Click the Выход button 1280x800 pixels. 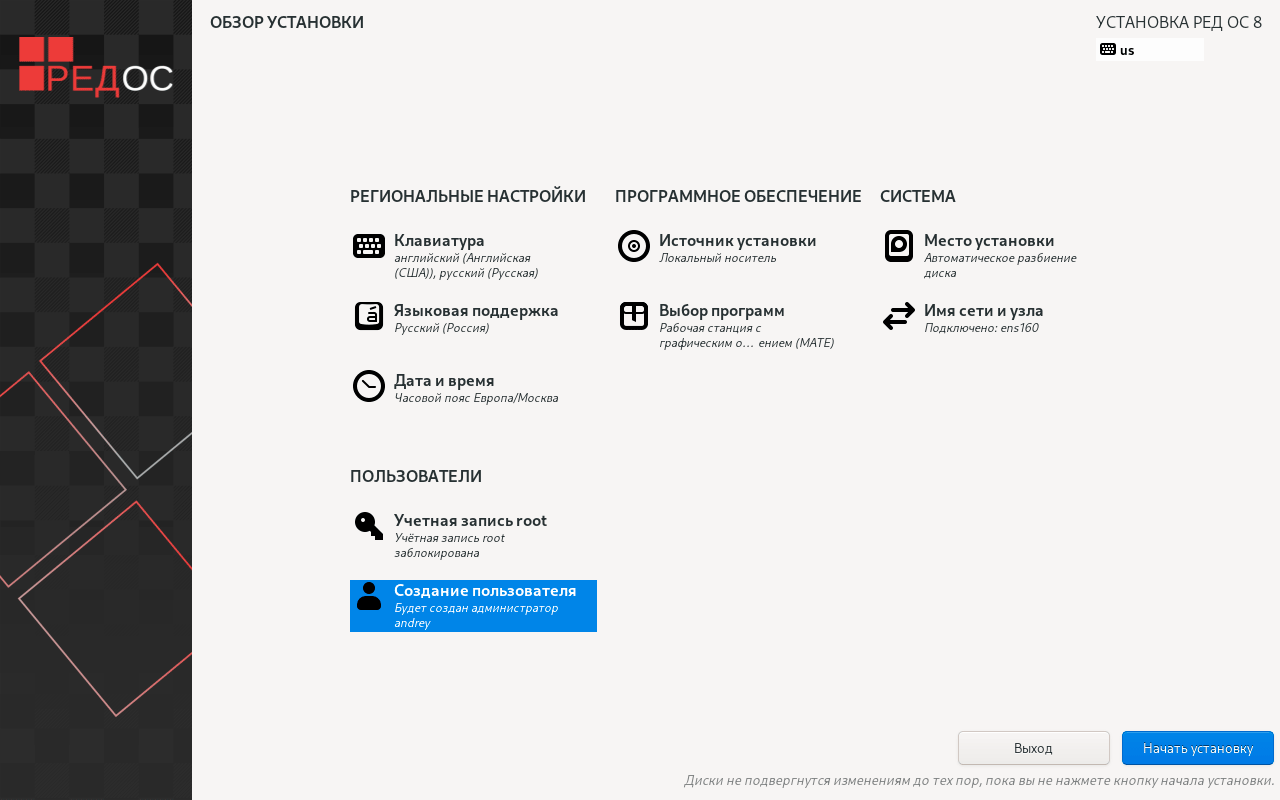point(1033,748)
